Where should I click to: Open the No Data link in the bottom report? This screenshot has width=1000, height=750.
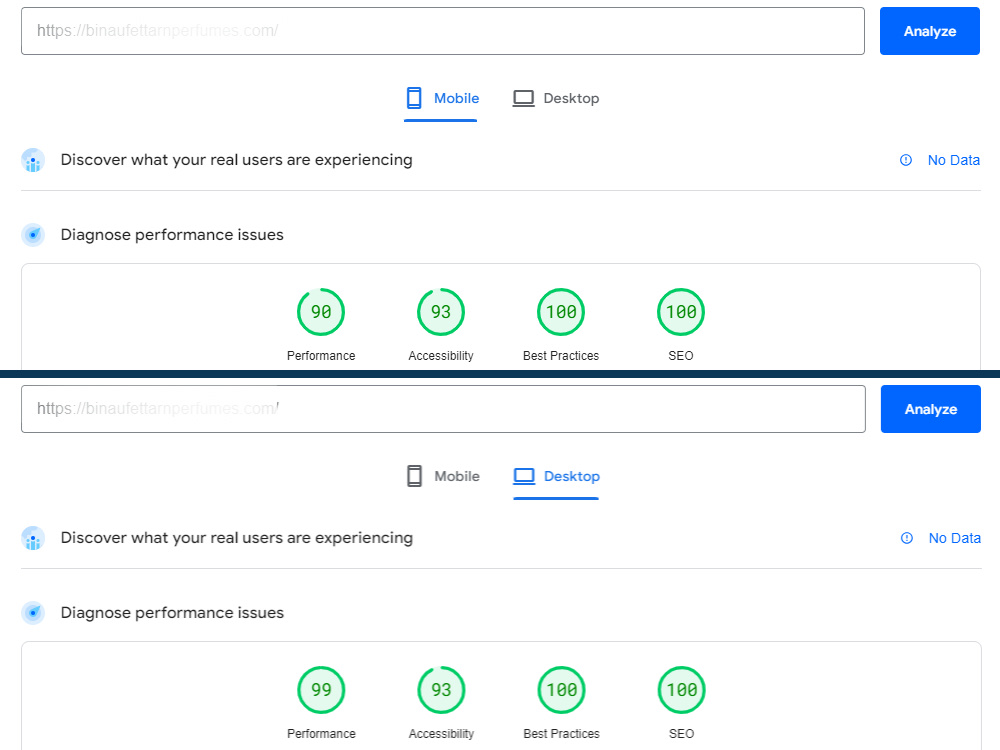coord(954,538)
